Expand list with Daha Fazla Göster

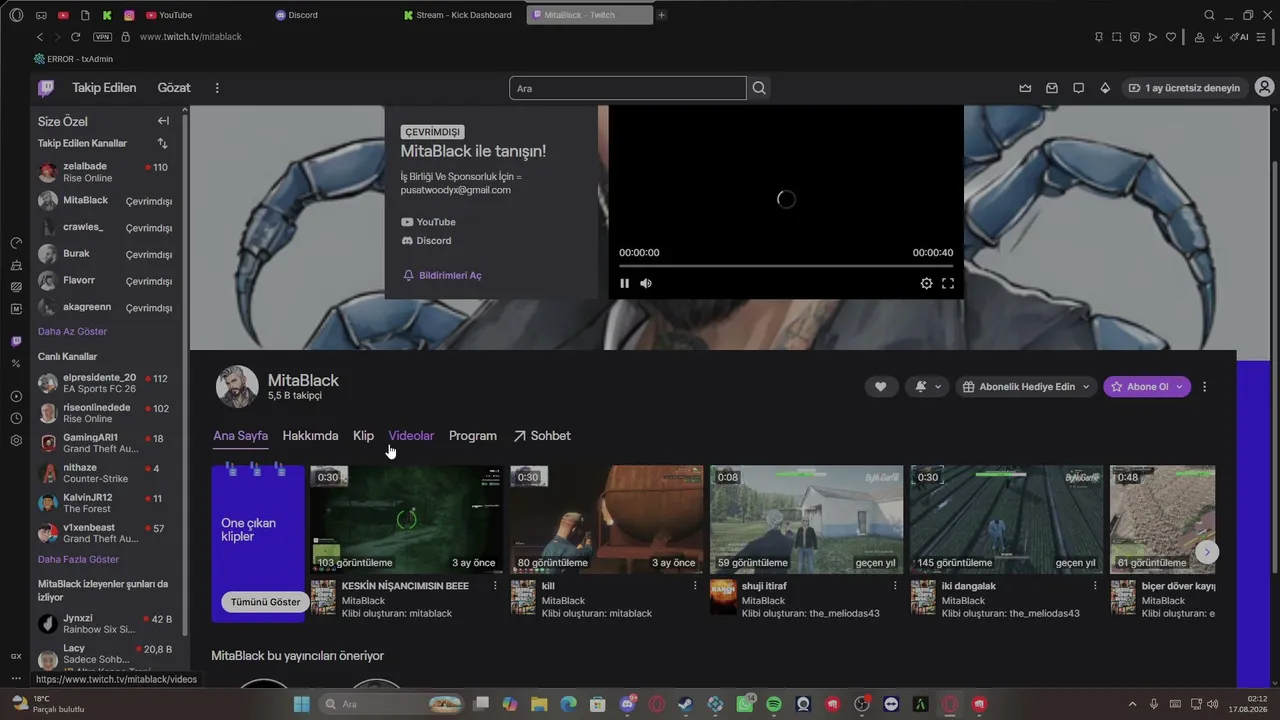click(78, 559)
